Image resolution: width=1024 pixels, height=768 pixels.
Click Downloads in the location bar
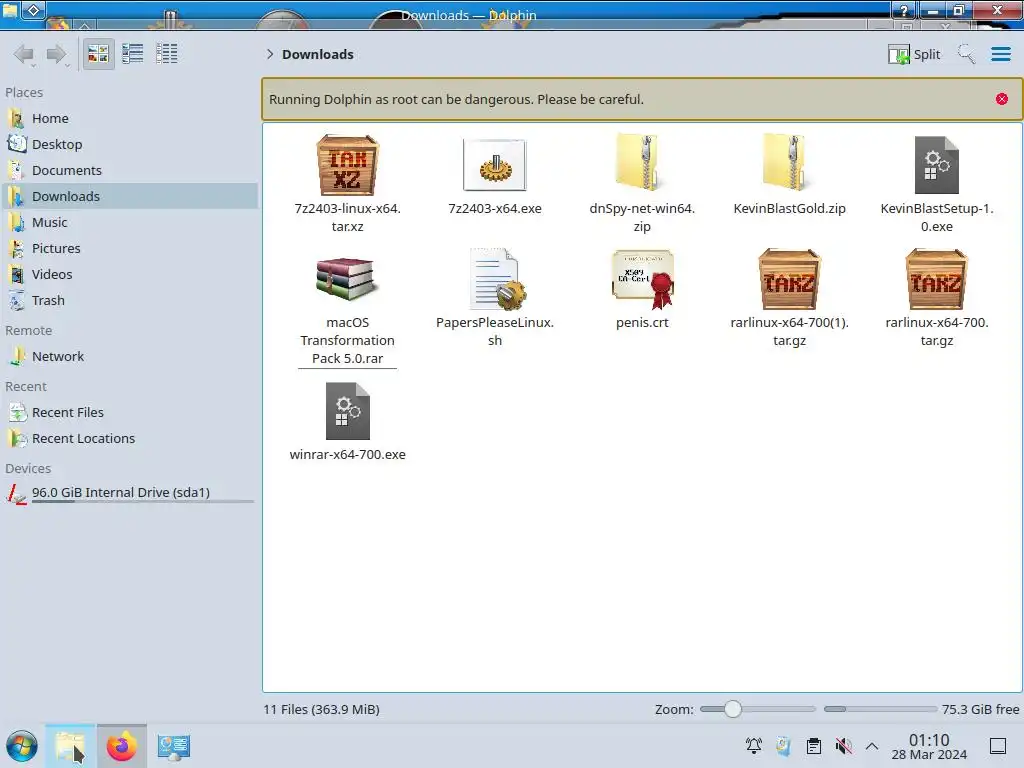tap(317, 54)
